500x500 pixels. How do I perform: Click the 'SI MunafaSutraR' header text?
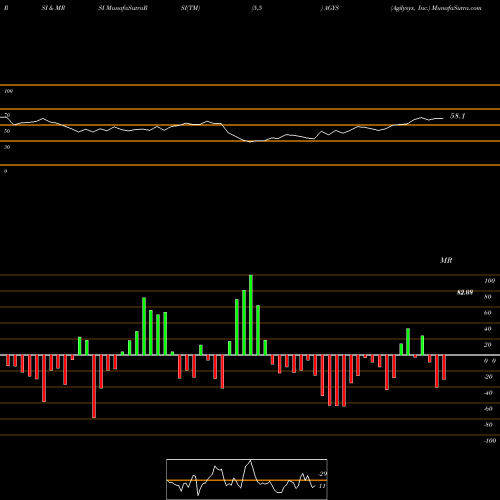123,8
